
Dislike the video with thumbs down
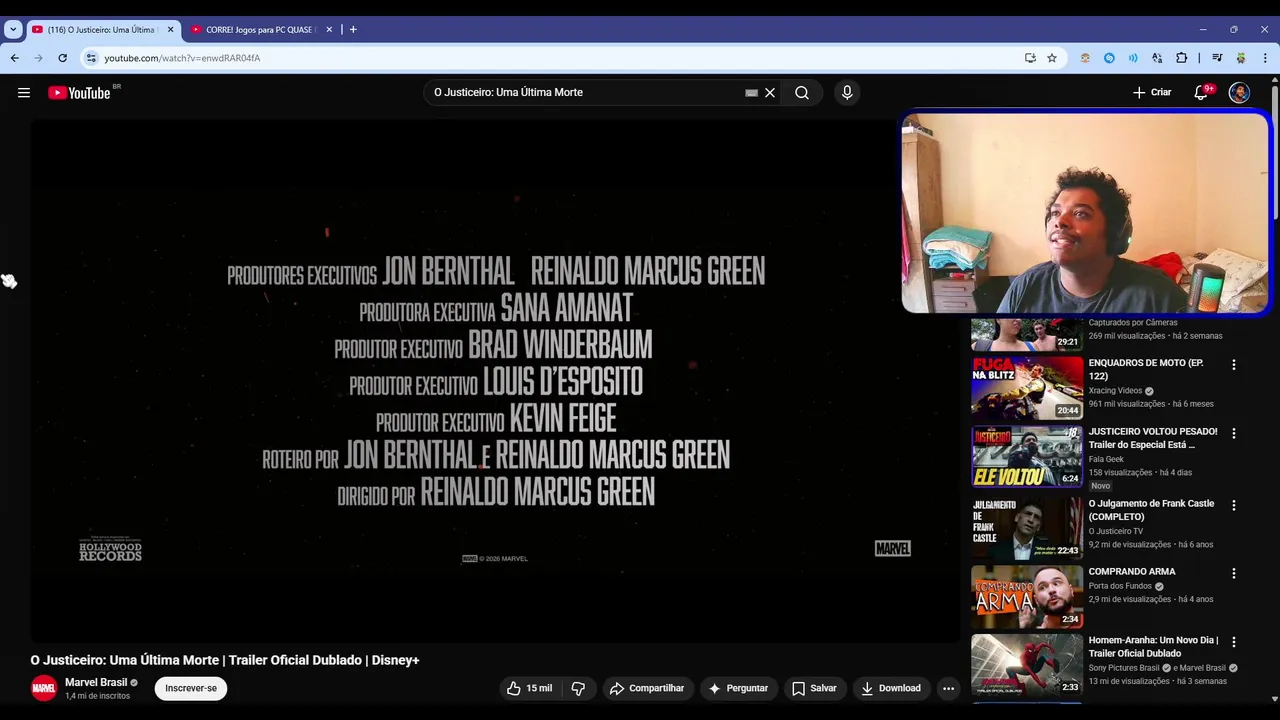point(578,688)
